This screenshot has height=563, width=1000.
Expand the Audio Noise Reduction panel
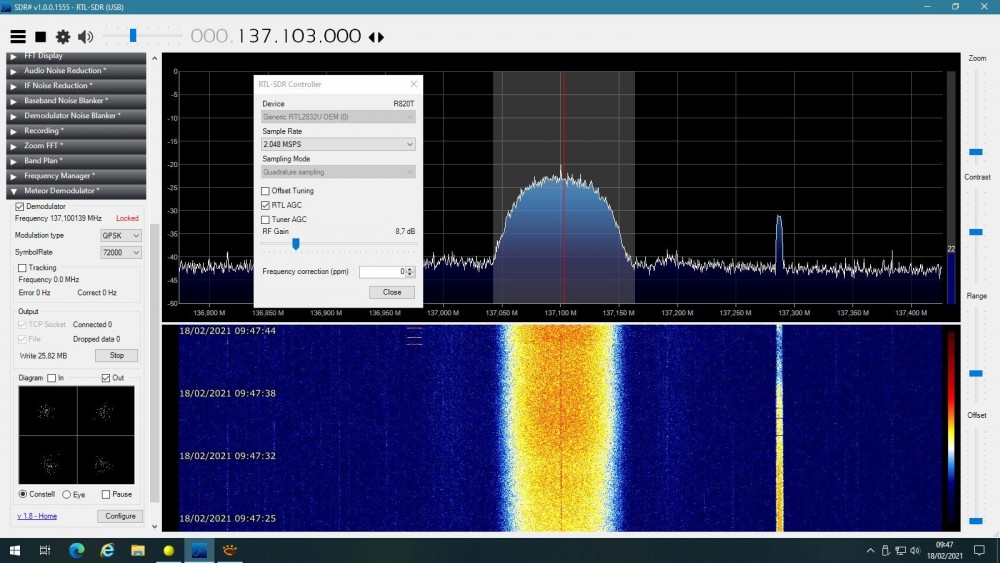coord(76,71)
